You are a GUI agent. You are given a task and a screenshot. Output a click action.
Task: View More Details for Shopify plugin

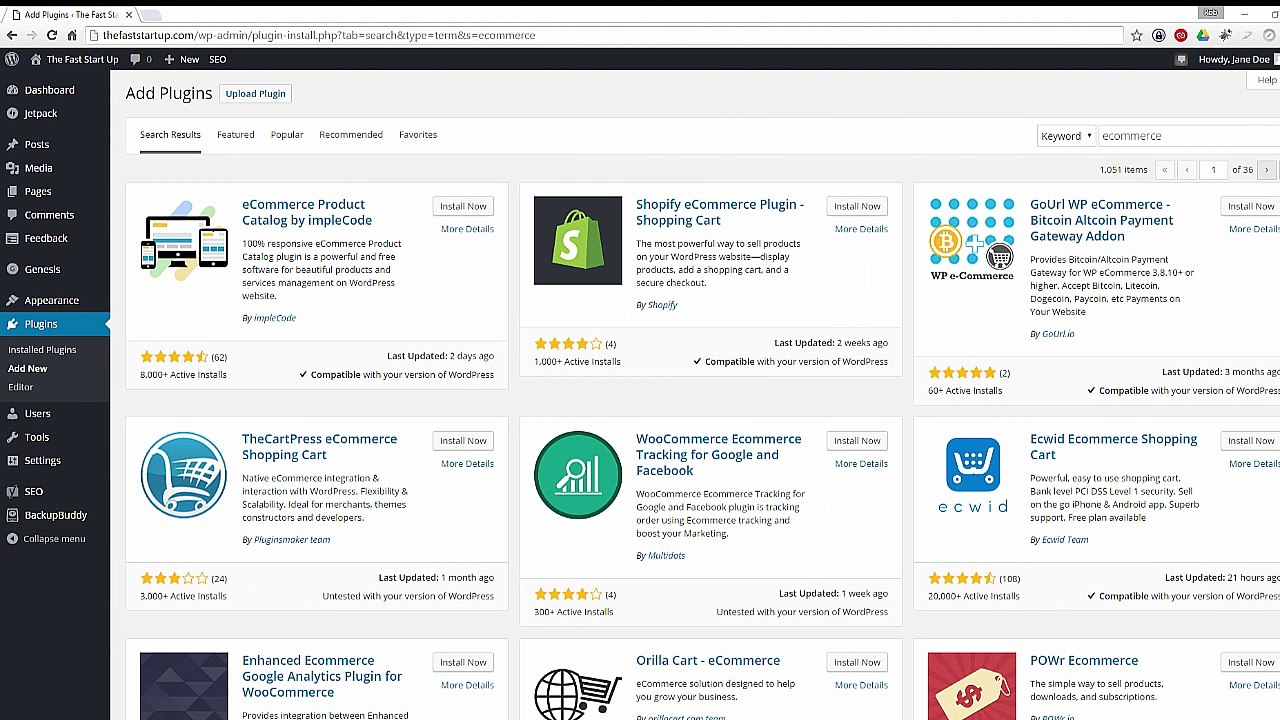[x=861, y=229]
